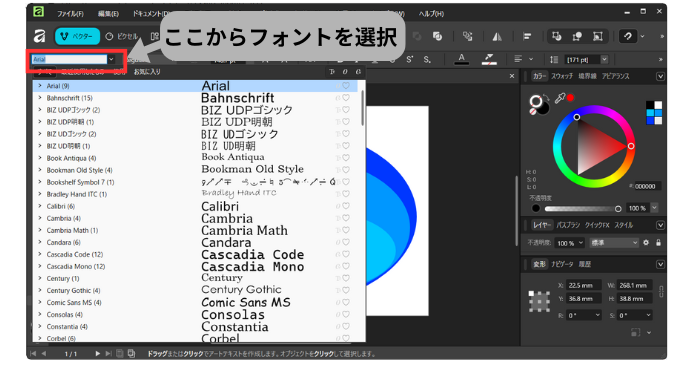The image size is (698, 365).
Task: Click the subscript S icon
Action: click(427, 59)
